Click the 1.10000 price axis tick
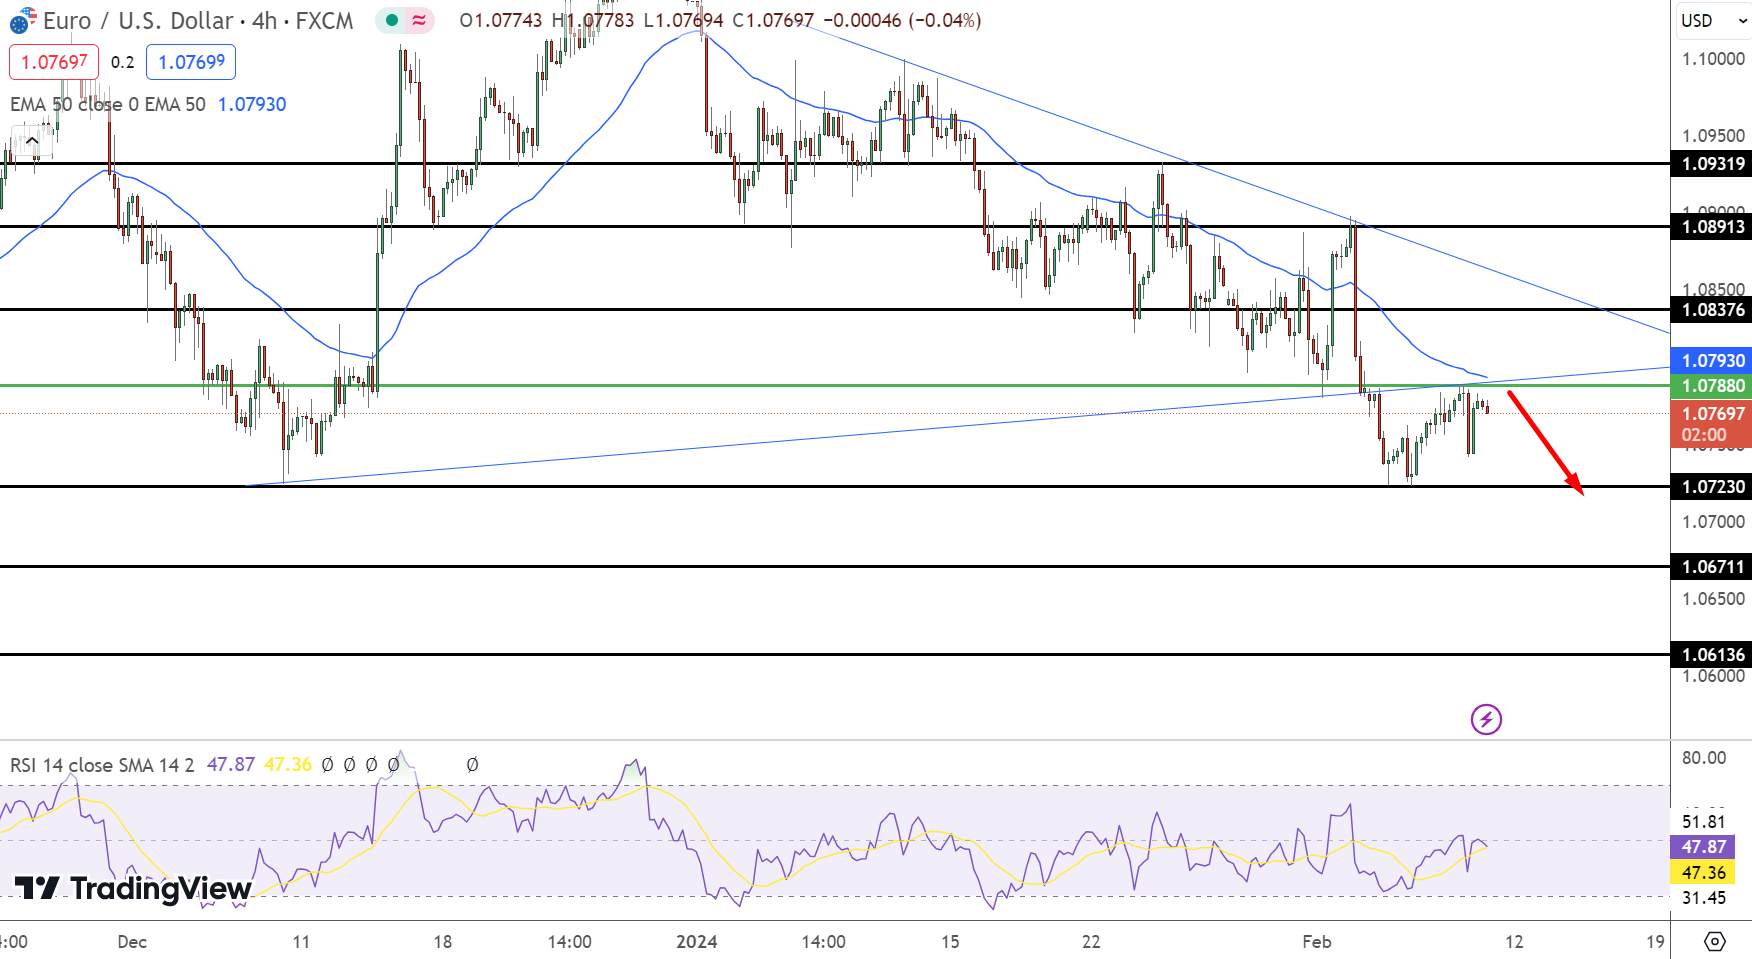The width and height of the screenshot is (1752, 959). coord(1713,59)
